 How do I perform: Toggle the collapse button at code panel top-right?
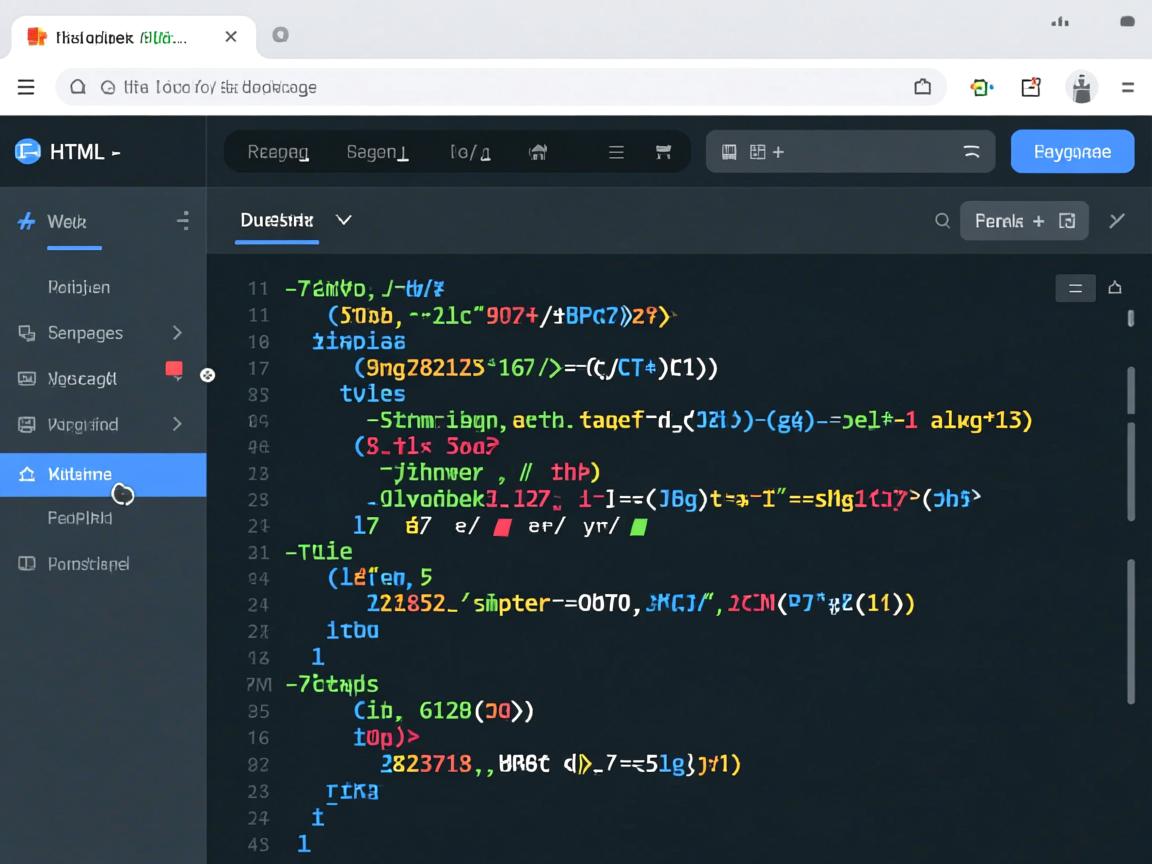click(x=1075, y=288)
